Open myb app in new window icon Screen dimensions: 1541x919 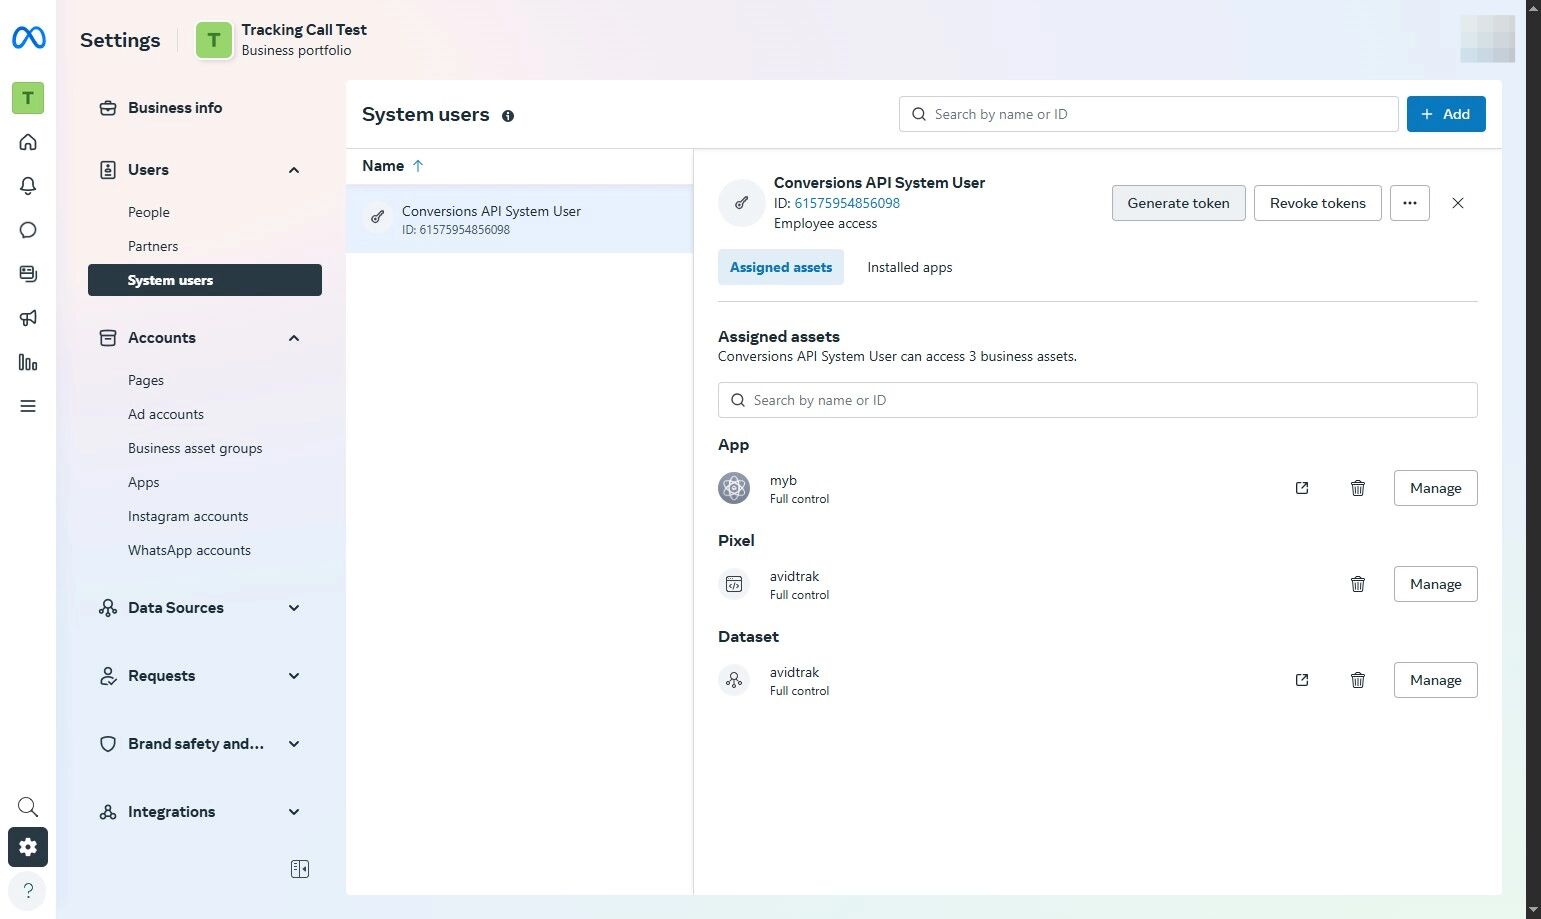pos(1302,488)
